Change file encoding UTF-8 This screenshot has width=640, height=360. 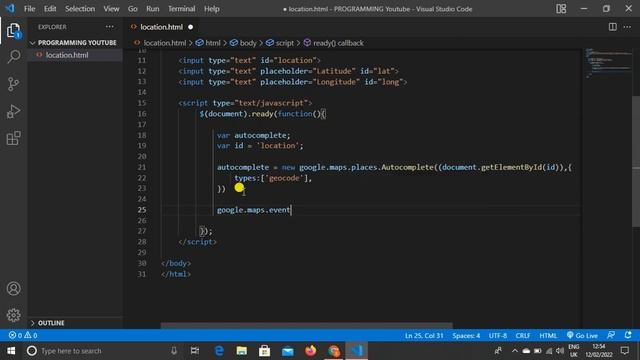pos(498,336)
